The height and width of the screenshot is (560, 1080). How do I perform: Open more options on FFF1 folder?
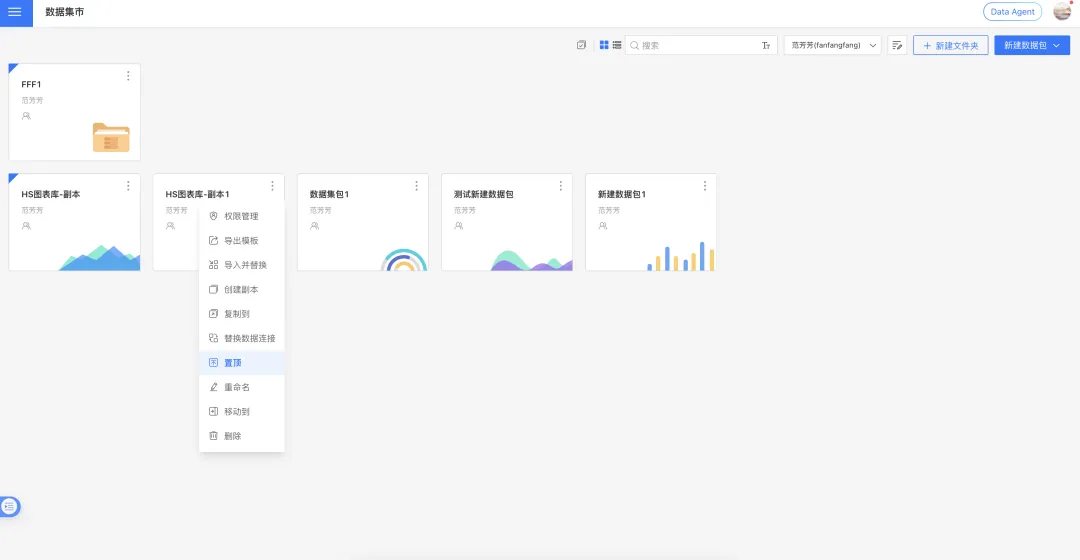click(x=128, y=76)
